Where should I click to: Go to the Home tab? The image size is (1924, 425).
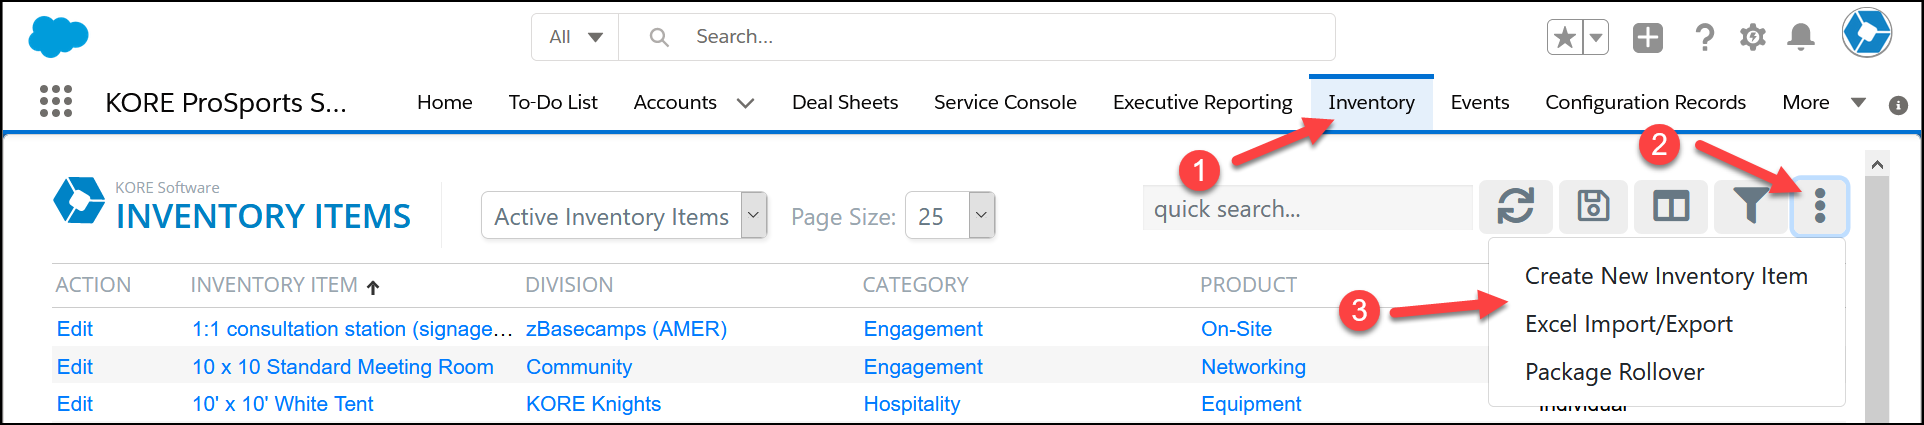click(x=445, y=102)
